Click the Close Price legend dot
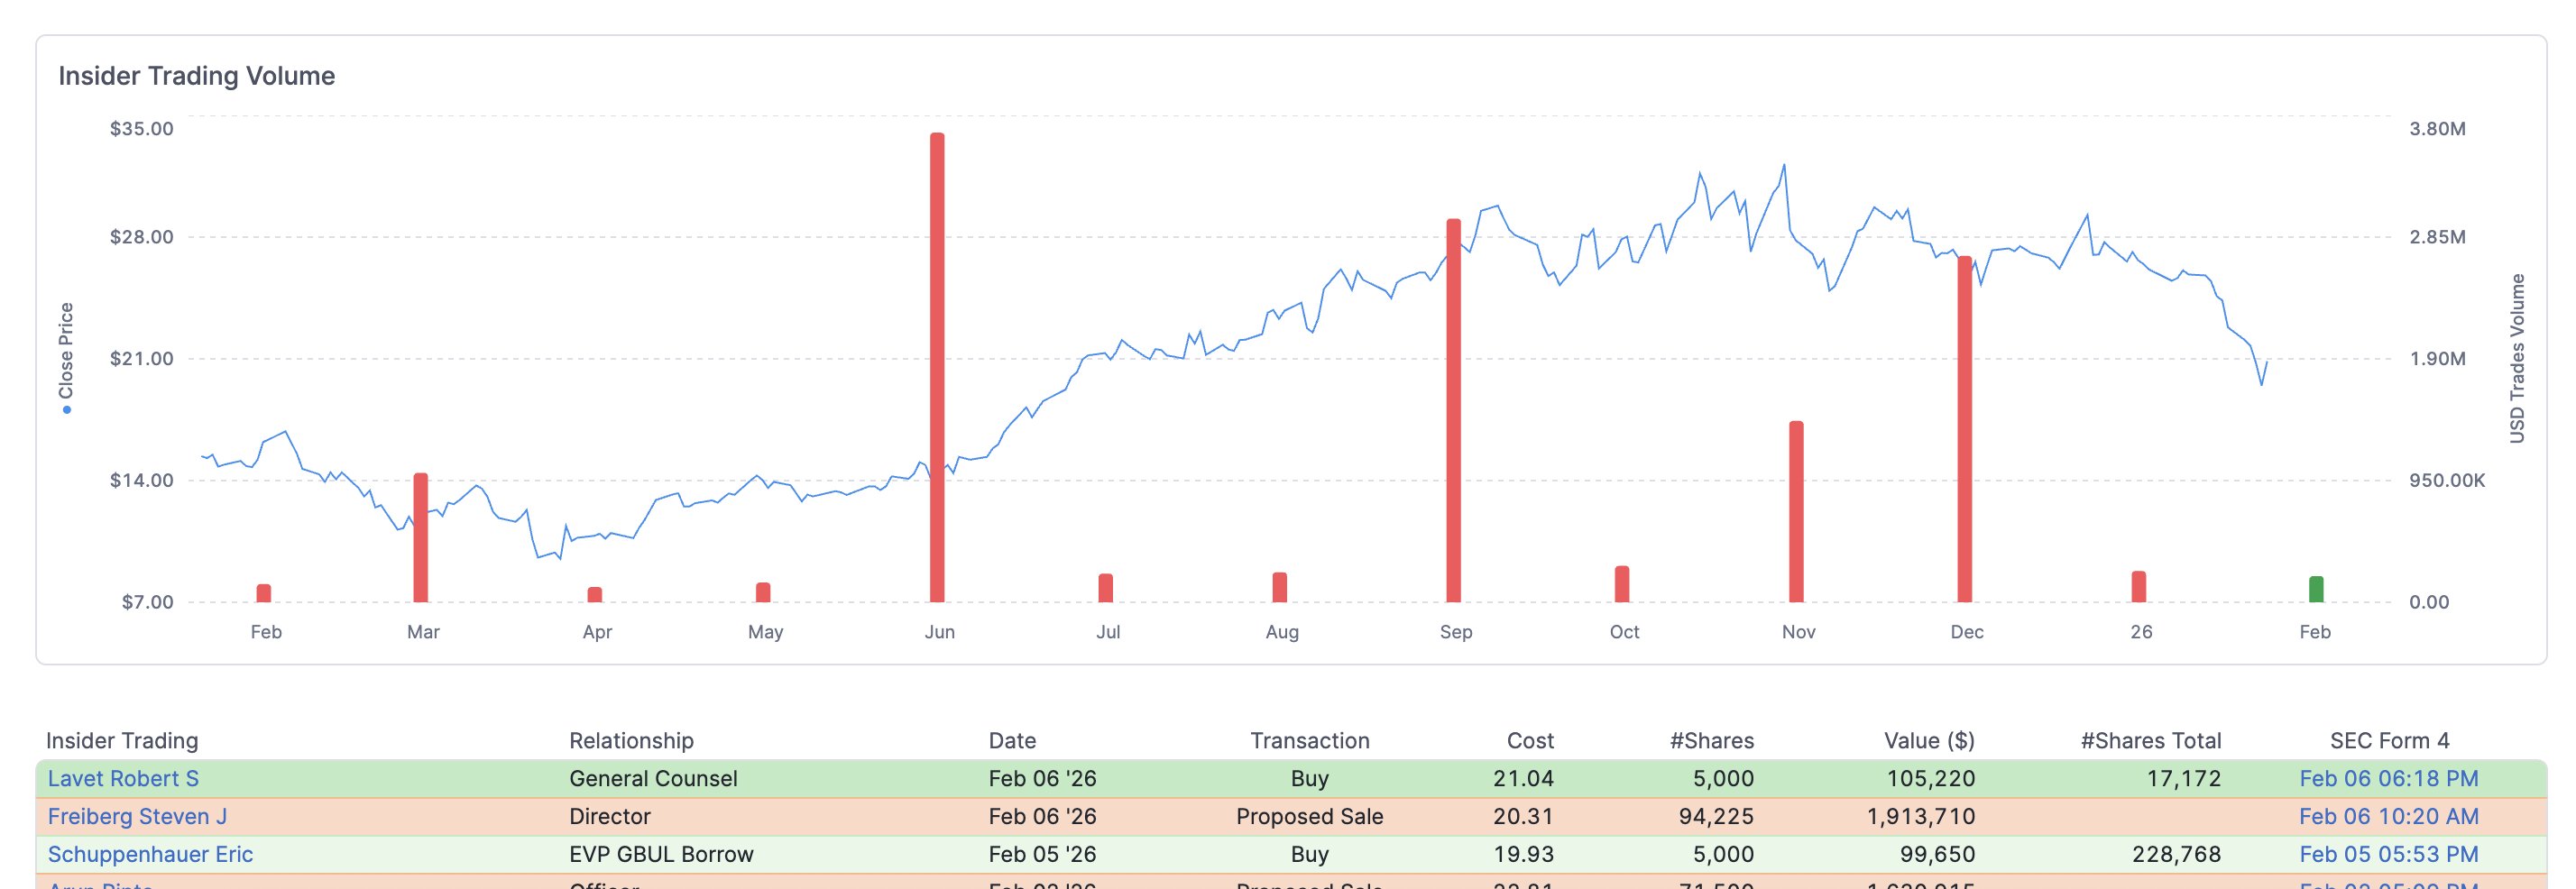The image size is (2576, 889). click(x=67, y=409)
